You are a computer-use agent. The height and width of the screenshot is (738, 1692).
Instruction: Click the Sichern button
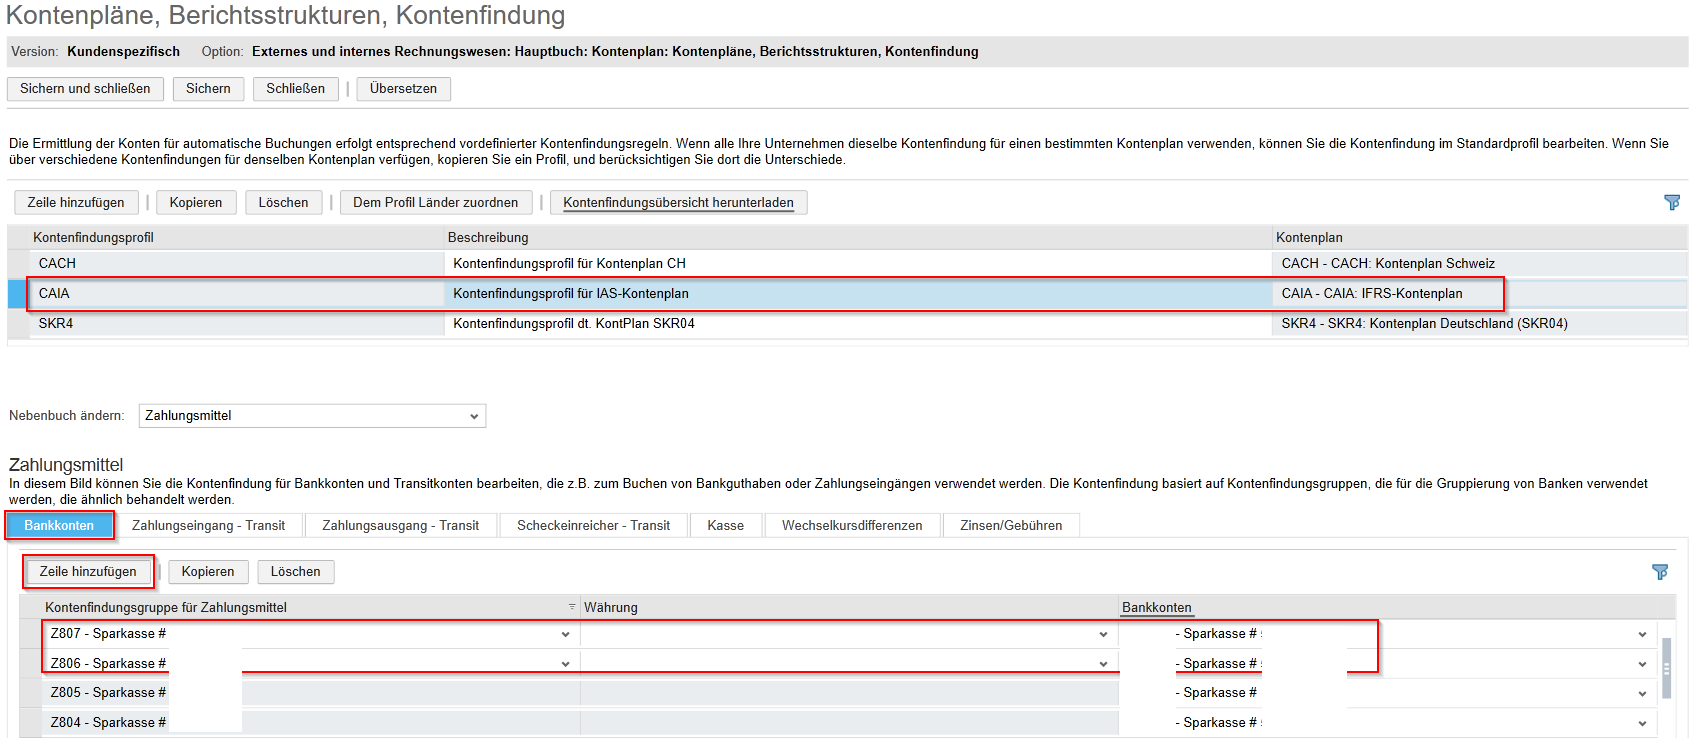coord(208,89)
